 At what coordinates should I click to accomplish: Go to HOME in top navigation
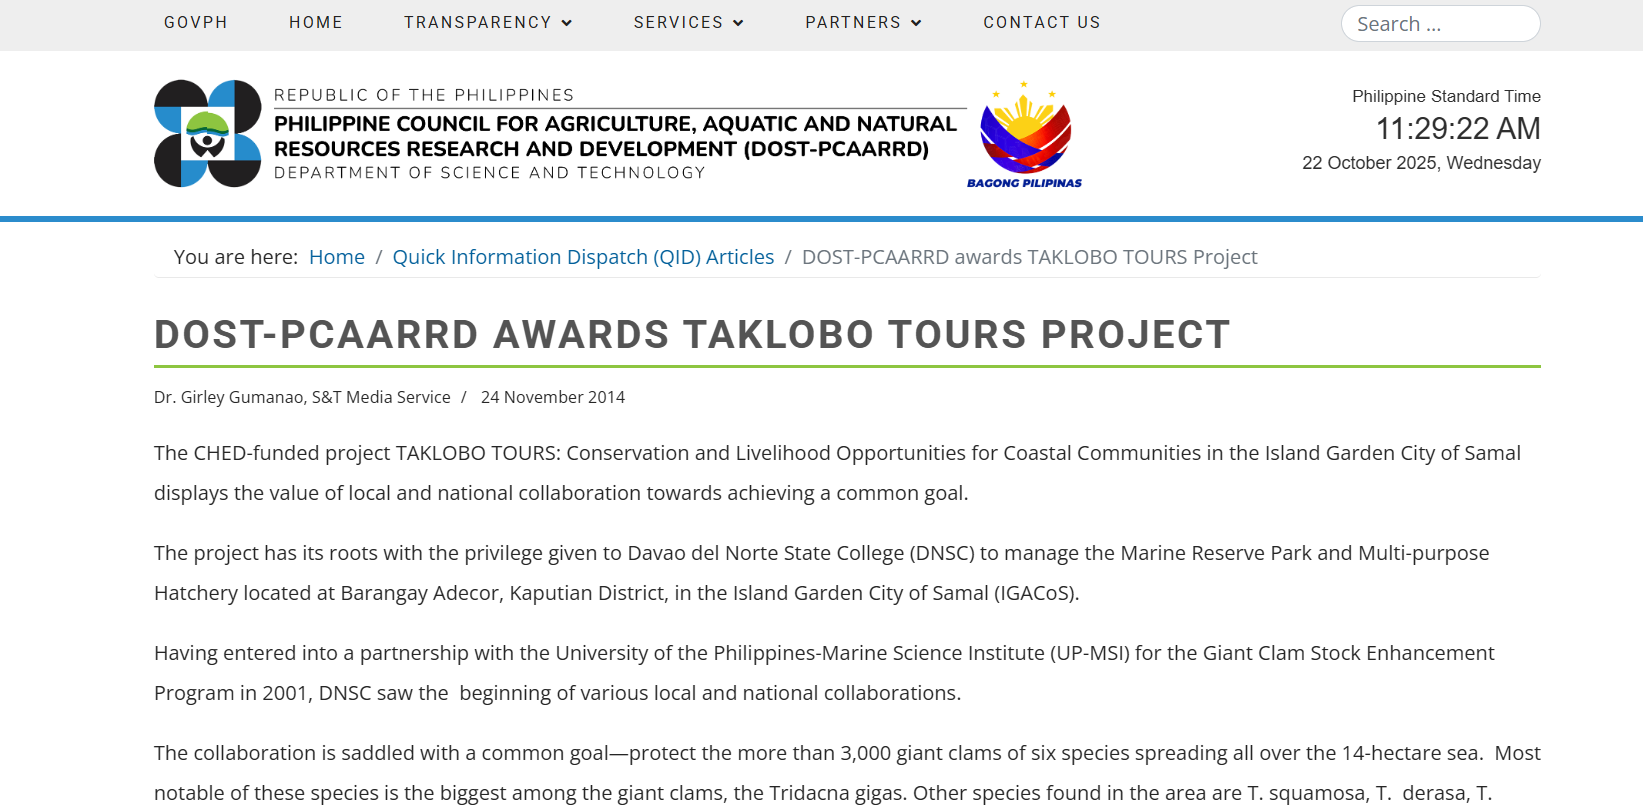tap(316, 22)
